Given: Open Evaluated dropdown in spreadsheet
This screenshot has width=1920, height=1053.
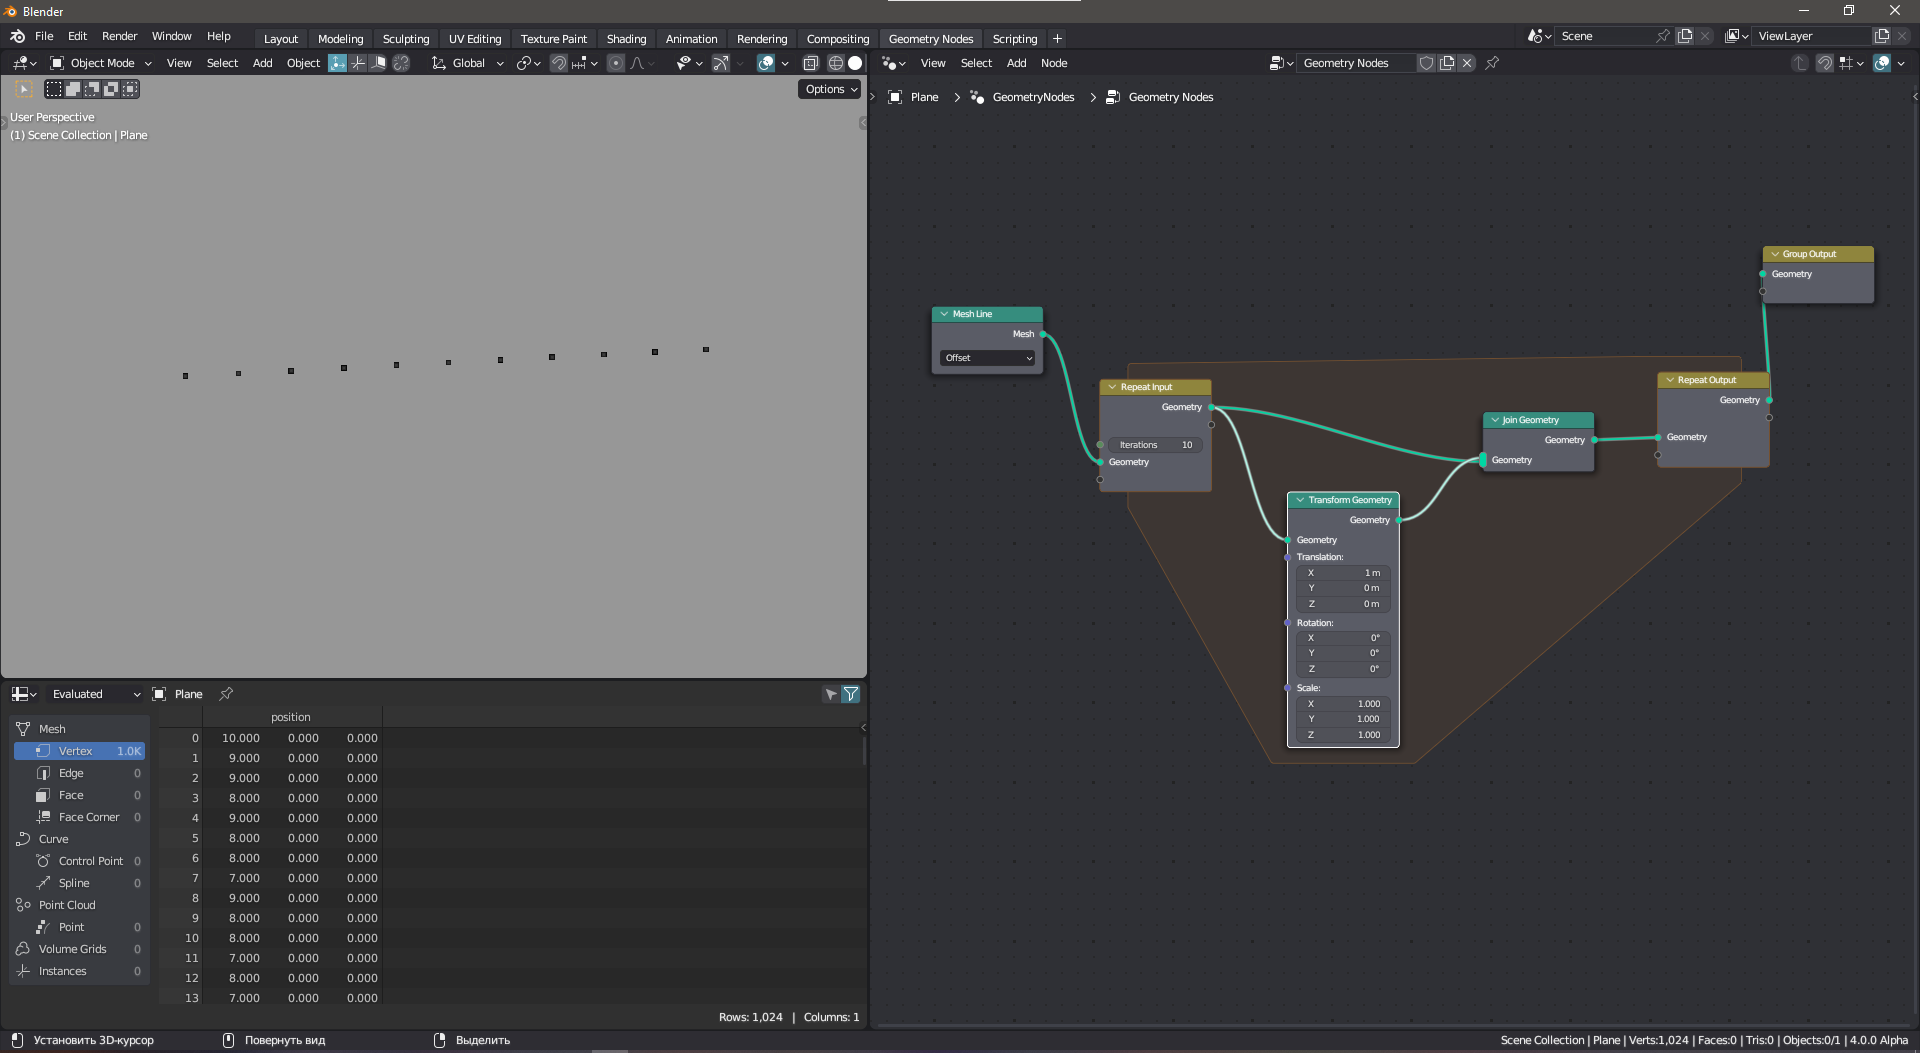Looking at the screenshot, I should [95, 694].
